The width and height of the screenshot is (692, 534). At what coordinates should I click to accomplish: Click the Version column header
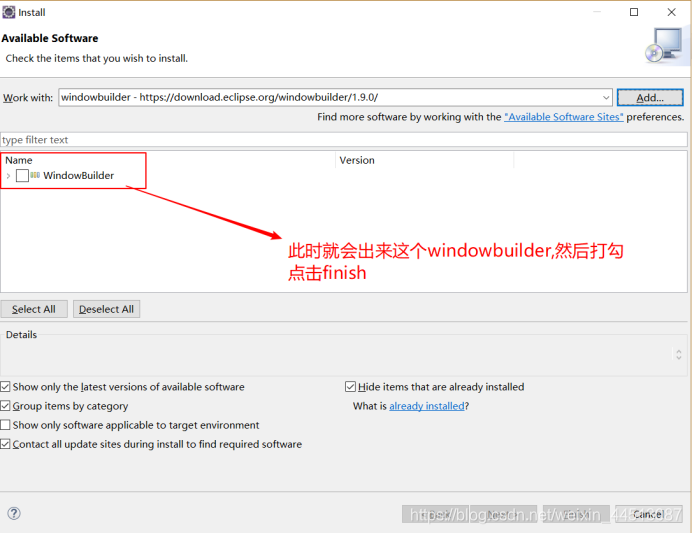(425, 160)
